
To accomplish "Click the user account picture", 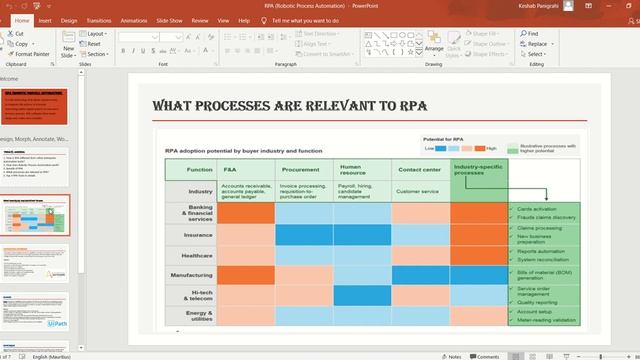I will pos(568,6).
